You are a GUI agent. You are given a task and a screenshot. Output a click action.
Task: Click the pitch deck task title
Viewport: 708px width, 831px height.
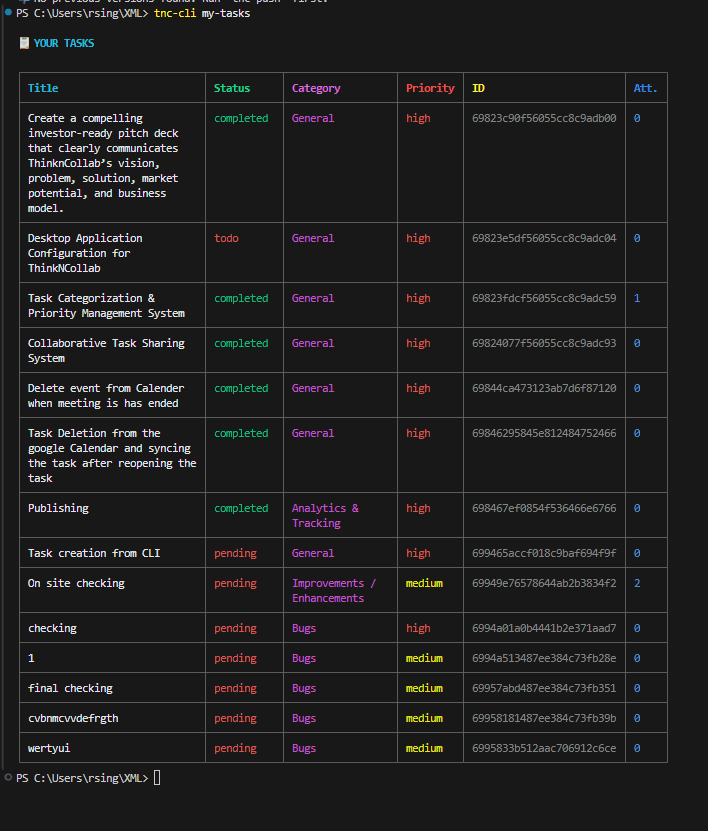103,163
